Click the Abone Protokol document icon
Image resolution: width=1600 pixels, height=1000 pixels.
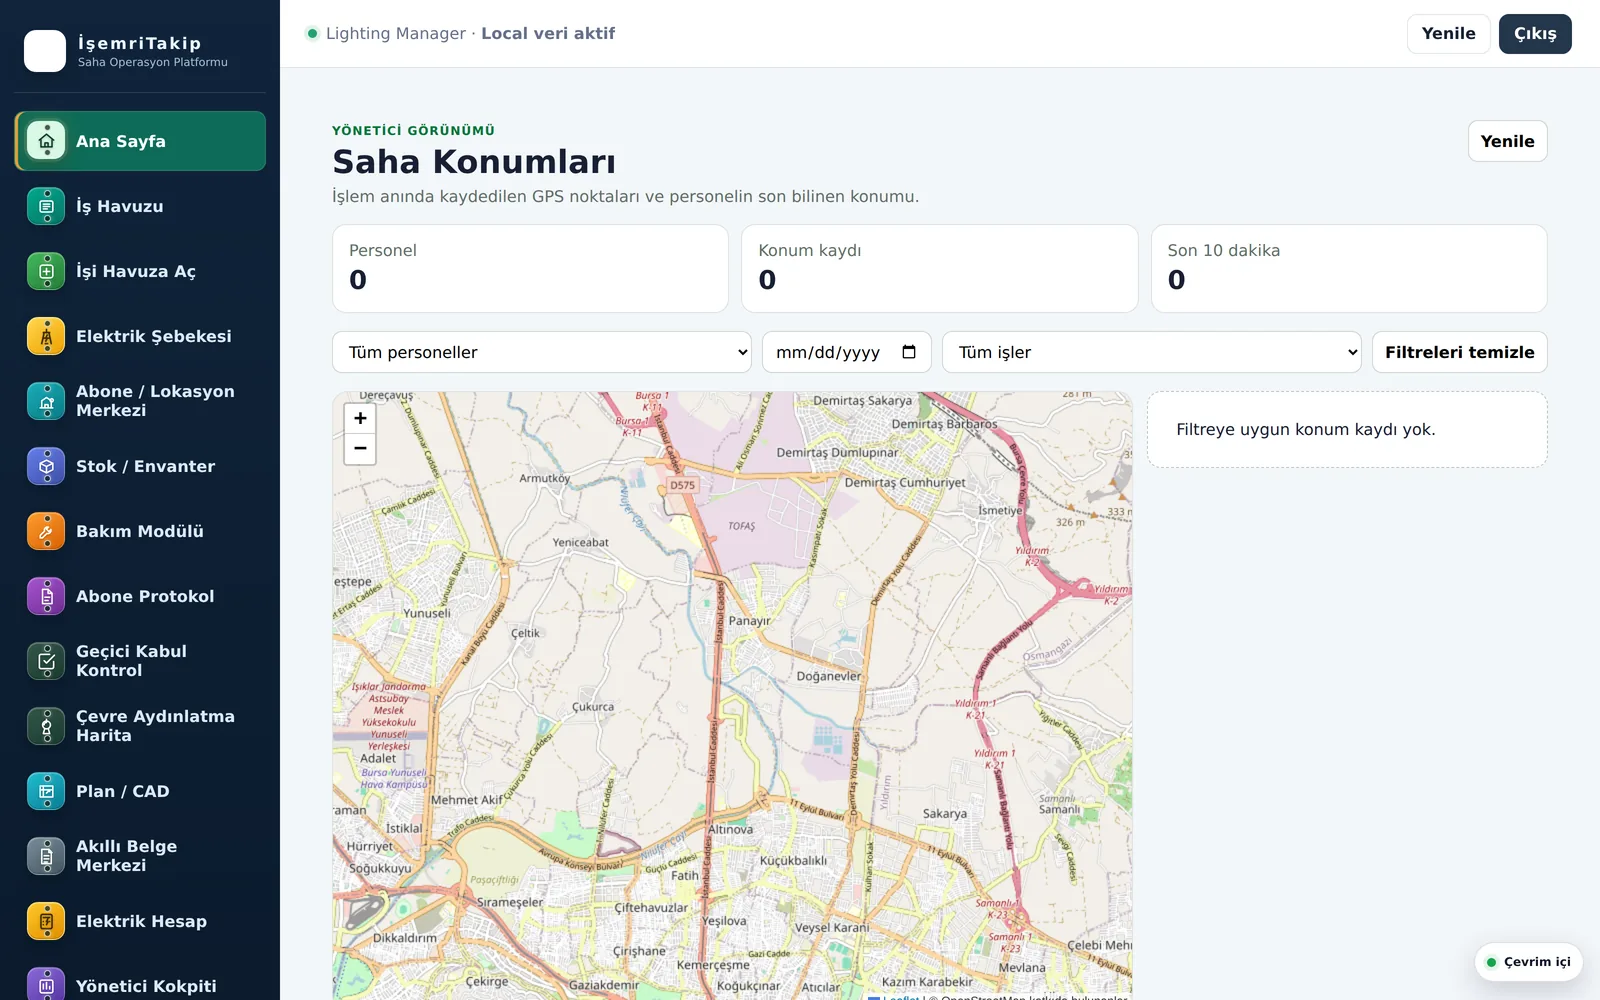tap(46, 596)
